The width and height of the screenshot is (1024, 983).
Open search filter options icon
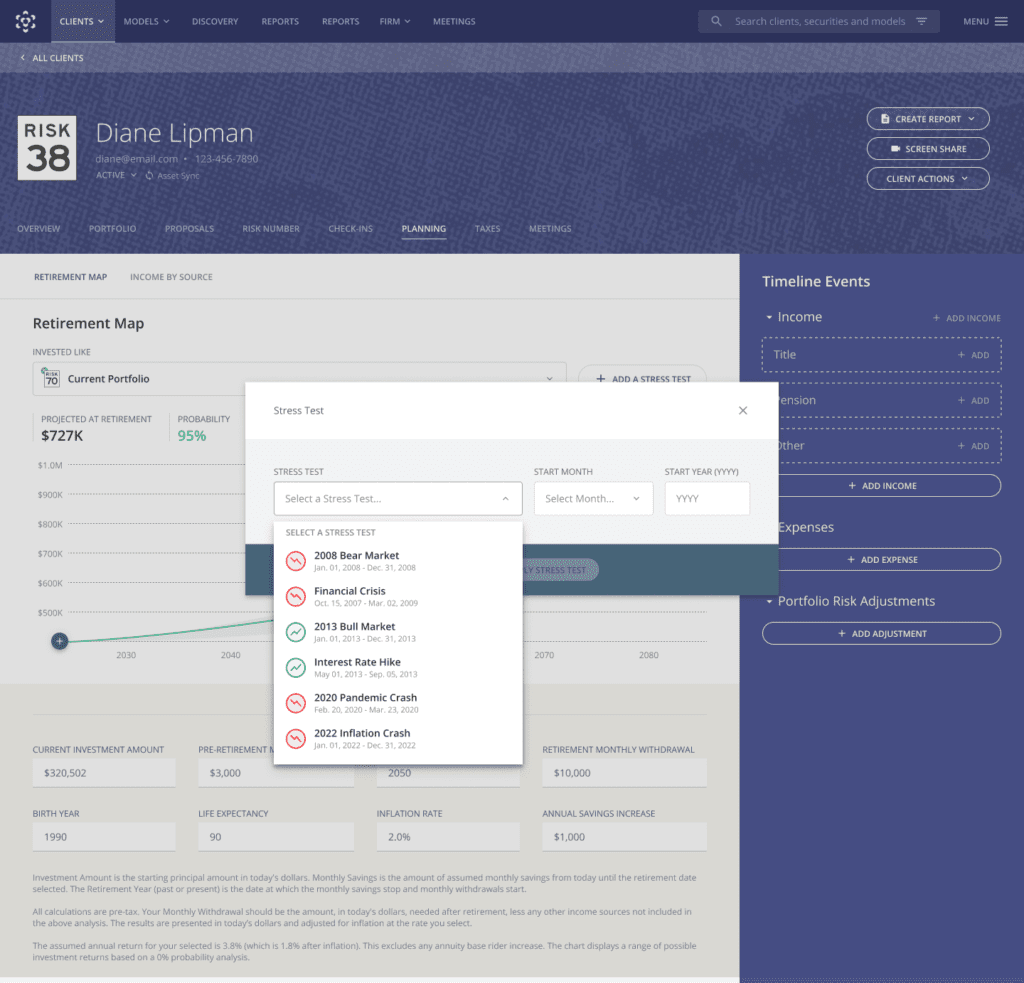(x=921, y=22)
